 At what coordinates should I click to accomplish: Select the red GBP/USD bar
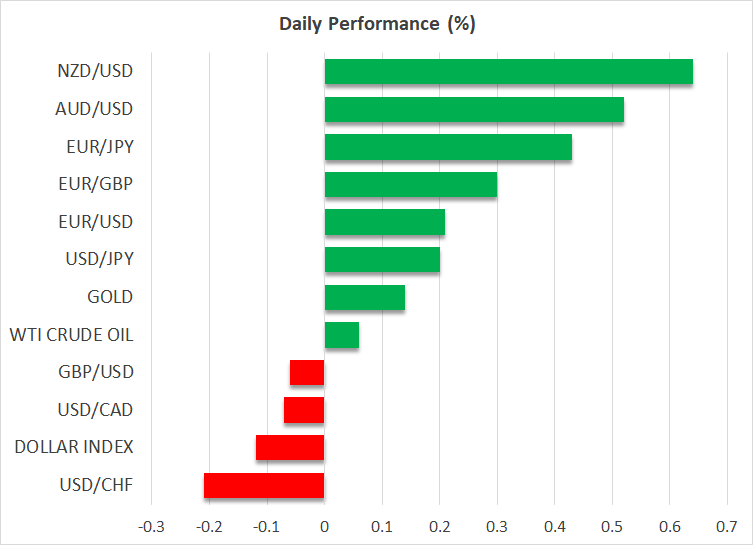click(307, 372)
